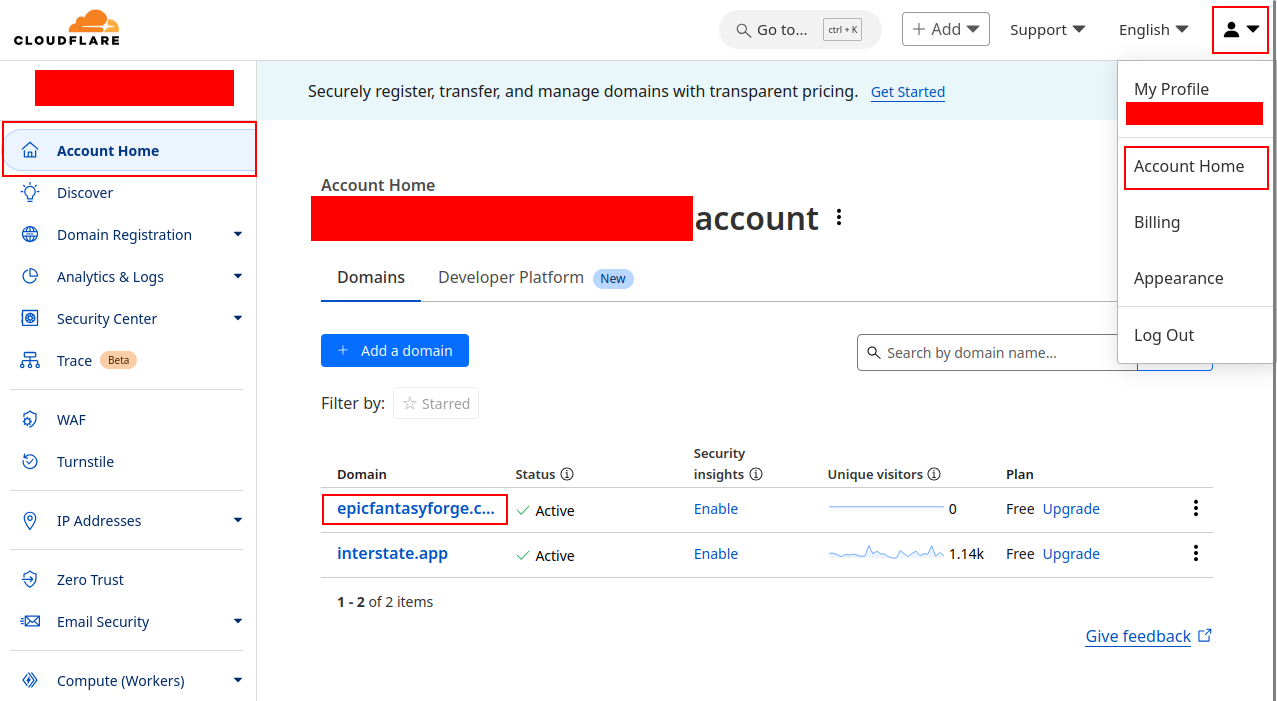Switch to the Developer Platform tab
Image resolution: width=1277 pixels, height=701 pixels.
pyautogui.click(x=536, y=277)
